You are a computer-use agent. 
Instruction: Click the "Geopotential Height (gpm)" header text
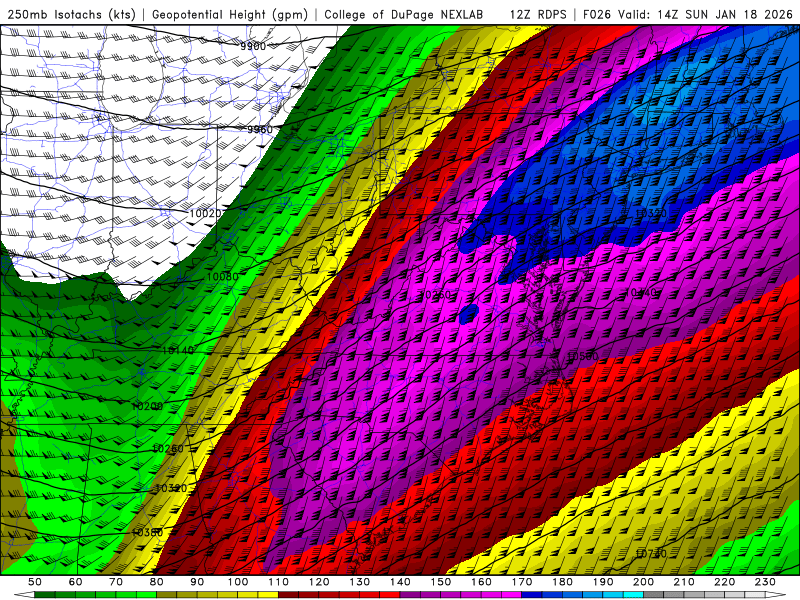click(230, 14)
